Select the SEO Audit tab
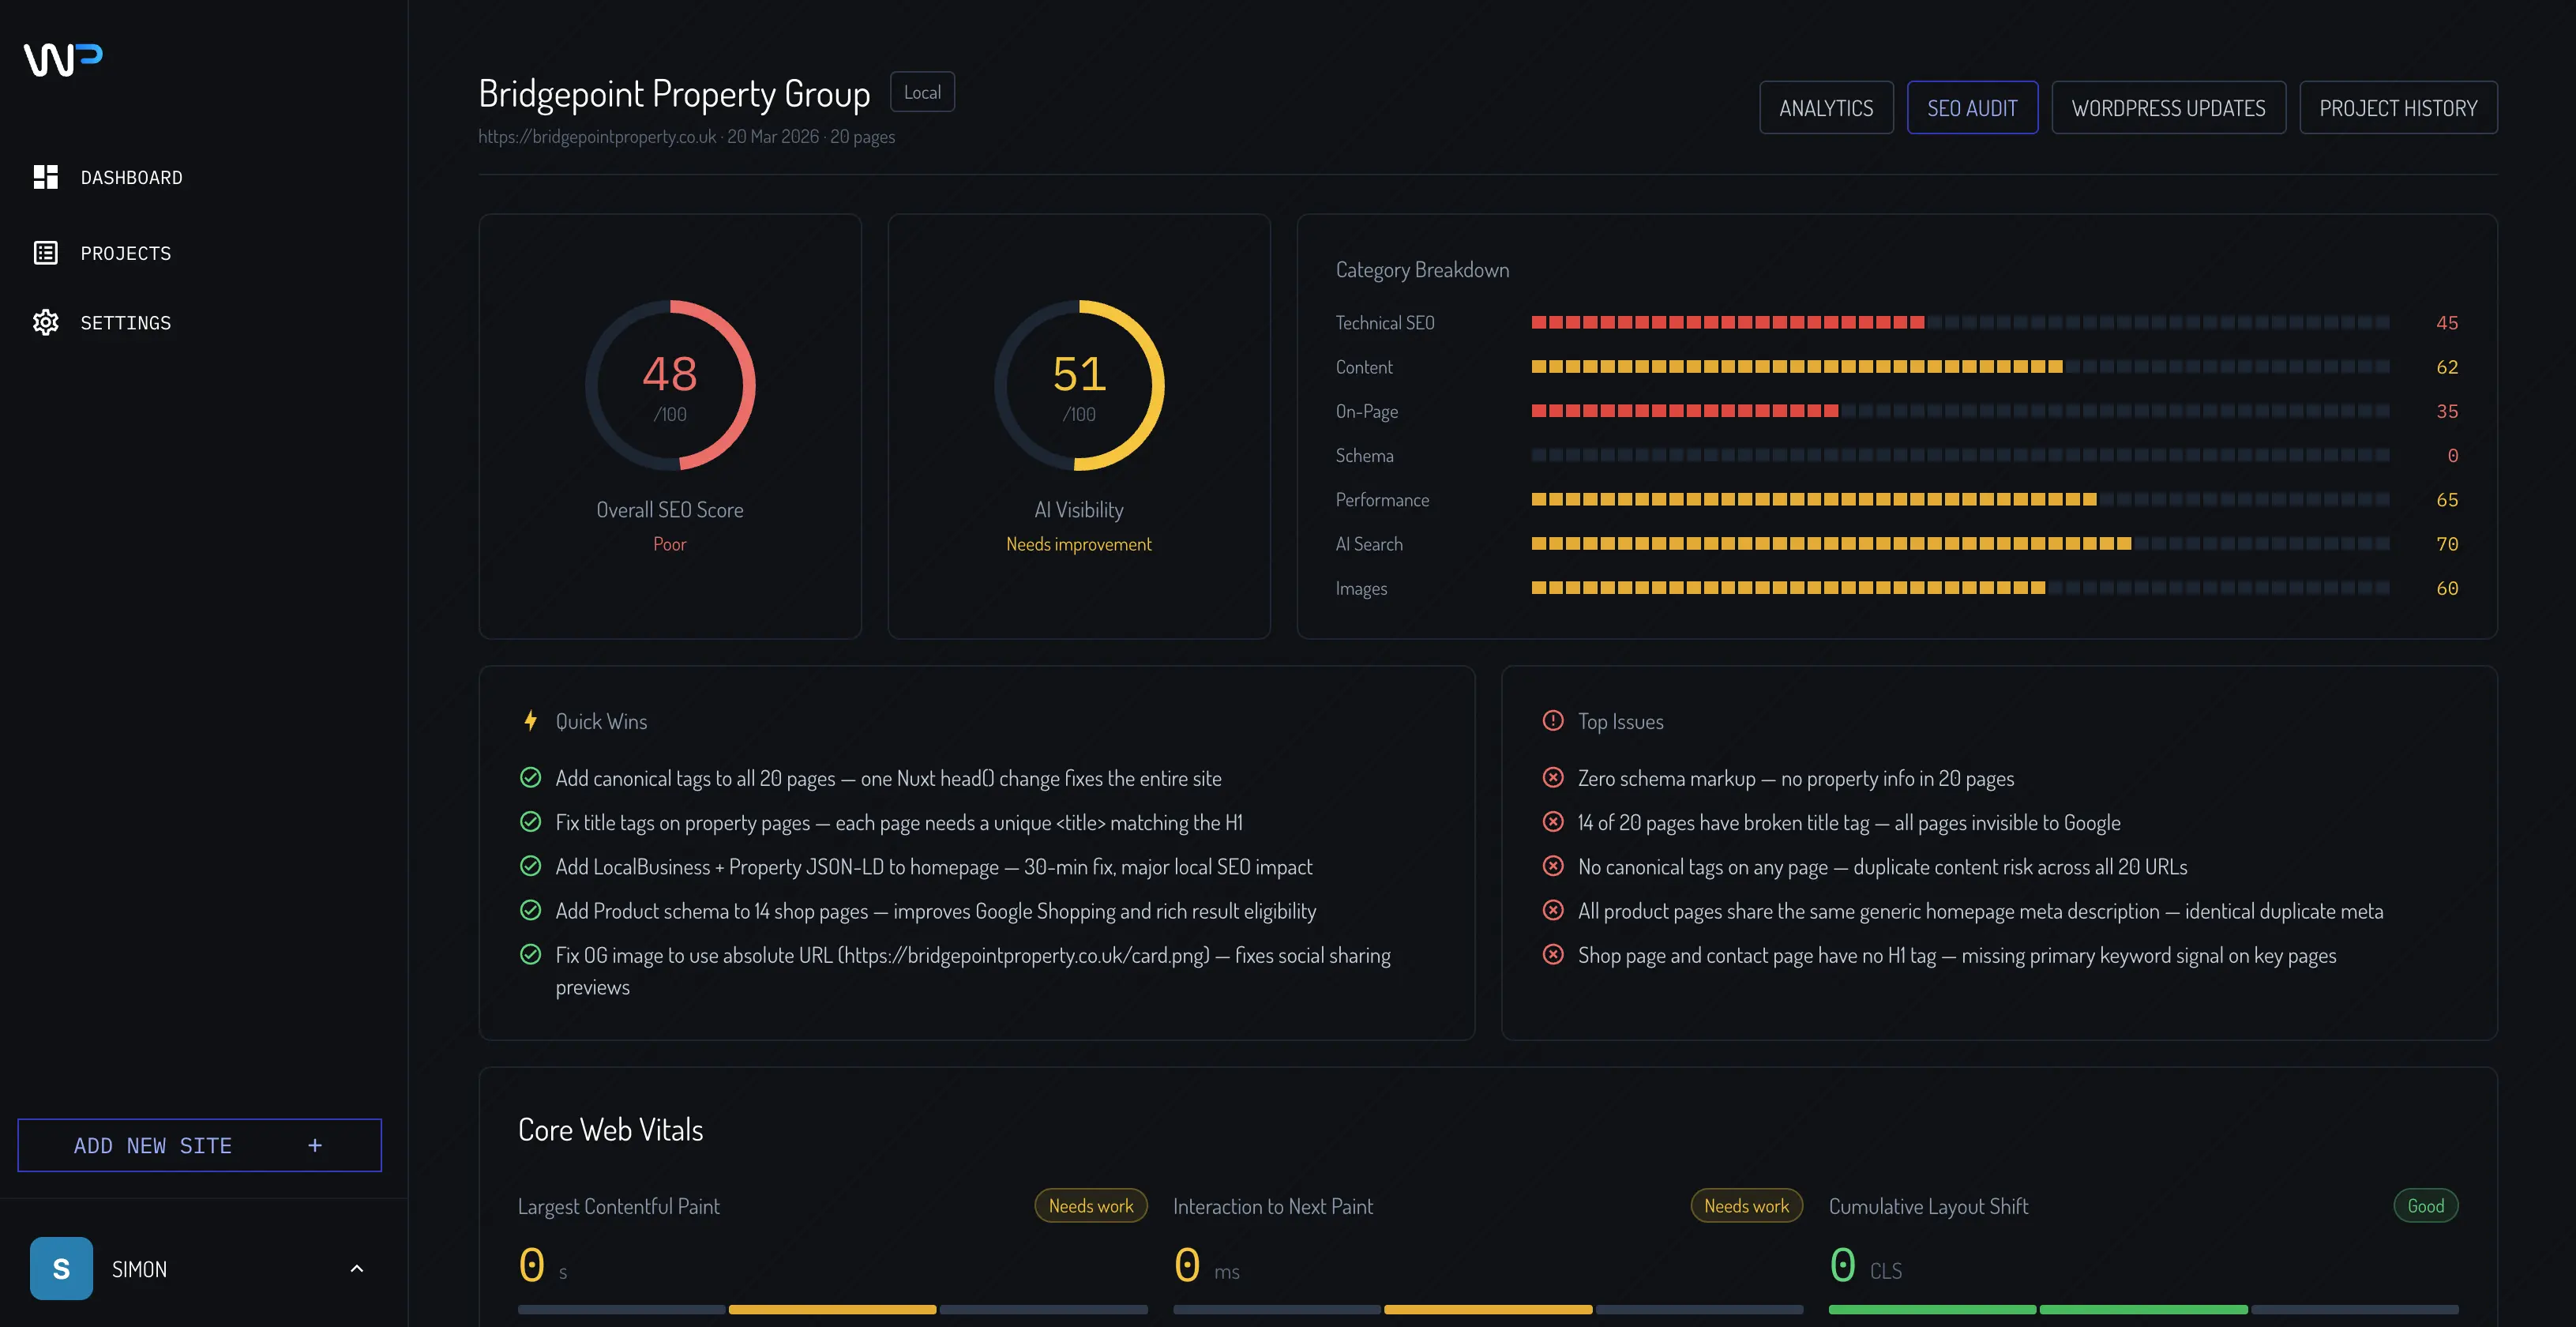Image resolution: width=2576 pixels, height=1327 pixels. tap(1971, 108)
